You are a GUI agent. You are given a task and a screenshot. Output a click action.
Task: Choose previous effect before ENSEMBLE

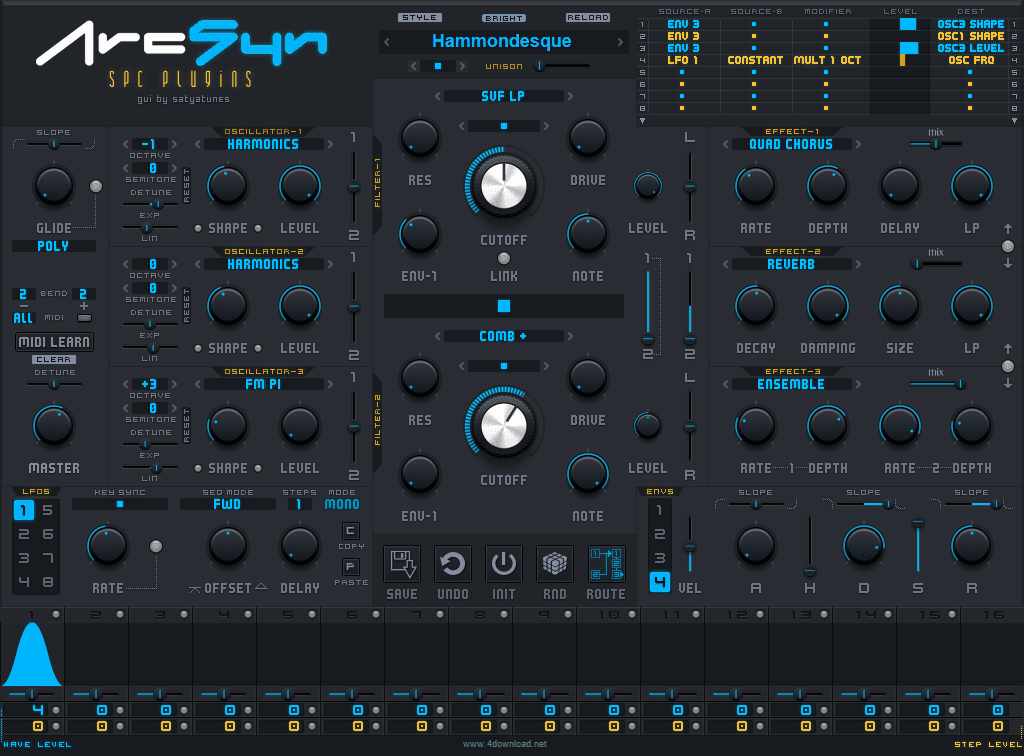pos(725,385)
